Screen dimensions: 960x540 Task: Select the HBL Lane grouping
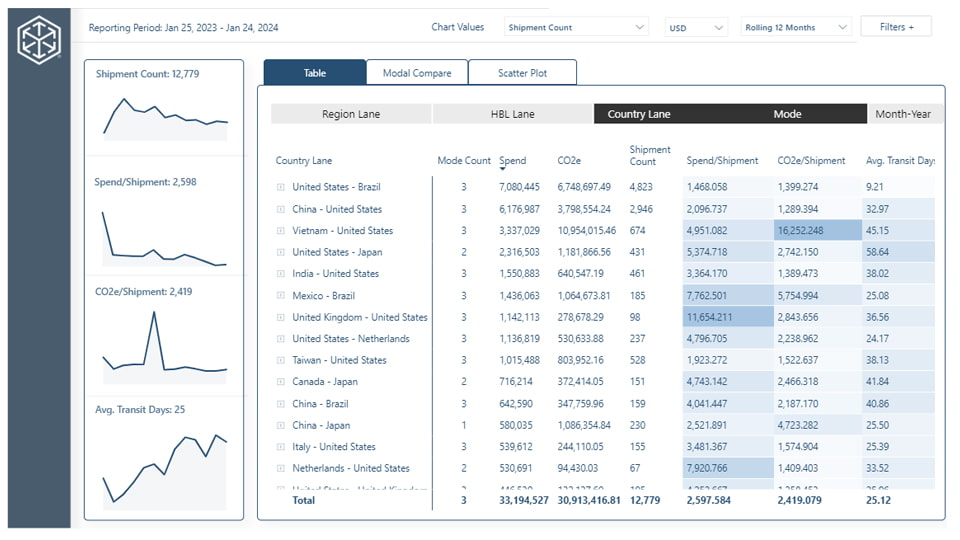[x=512, y=114]
